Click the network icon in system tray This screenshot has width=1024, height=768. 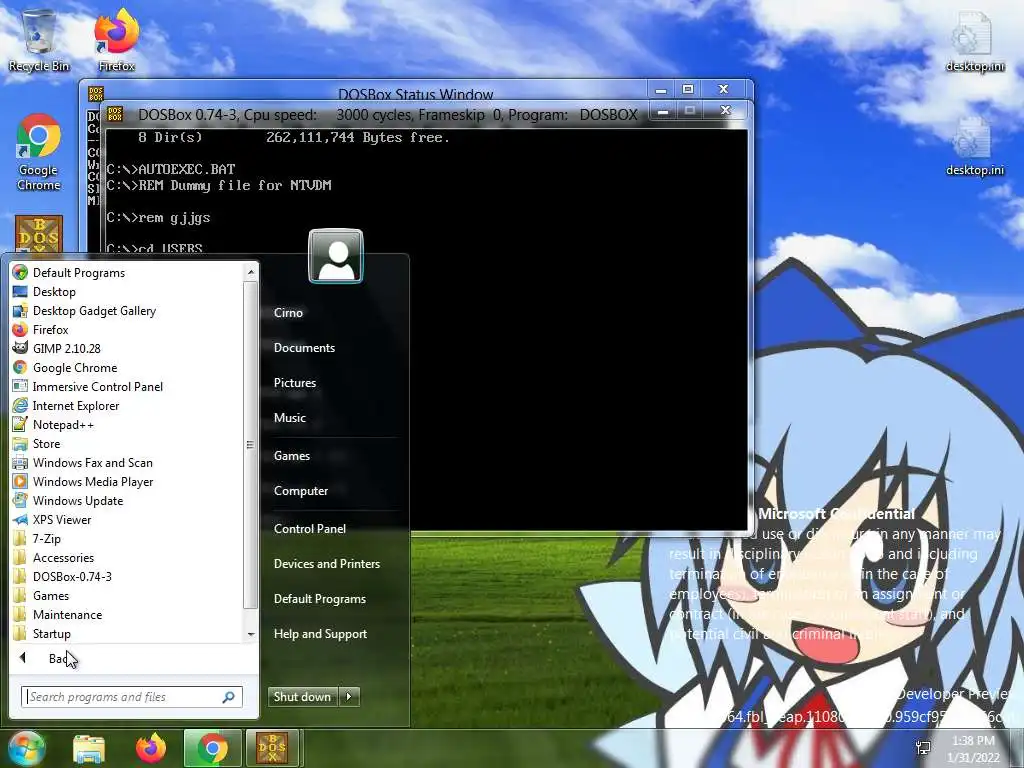coord(923,748)
